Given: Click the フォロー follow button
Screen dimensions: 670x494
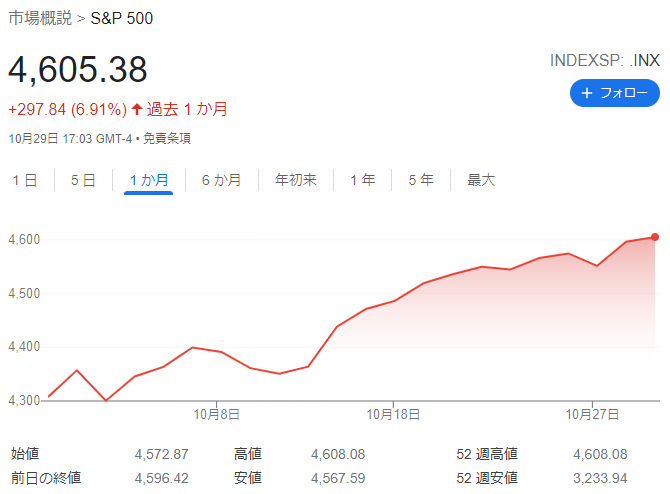Looking at the screenshot, I should pos(614,93).
